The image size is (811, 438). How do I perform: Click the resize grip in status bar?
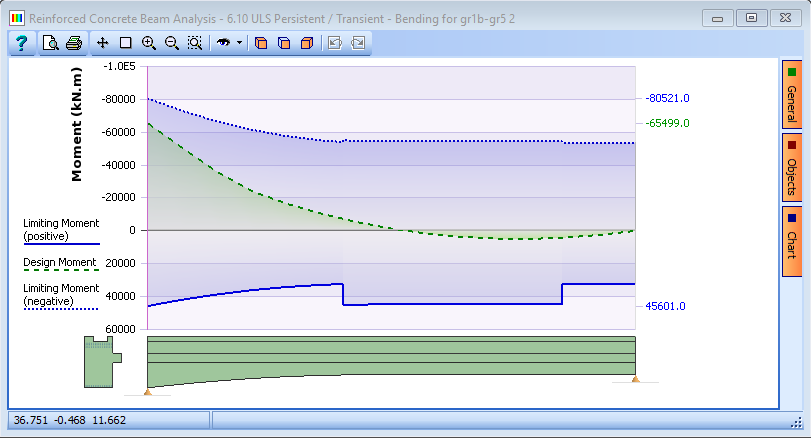point(797,423)
